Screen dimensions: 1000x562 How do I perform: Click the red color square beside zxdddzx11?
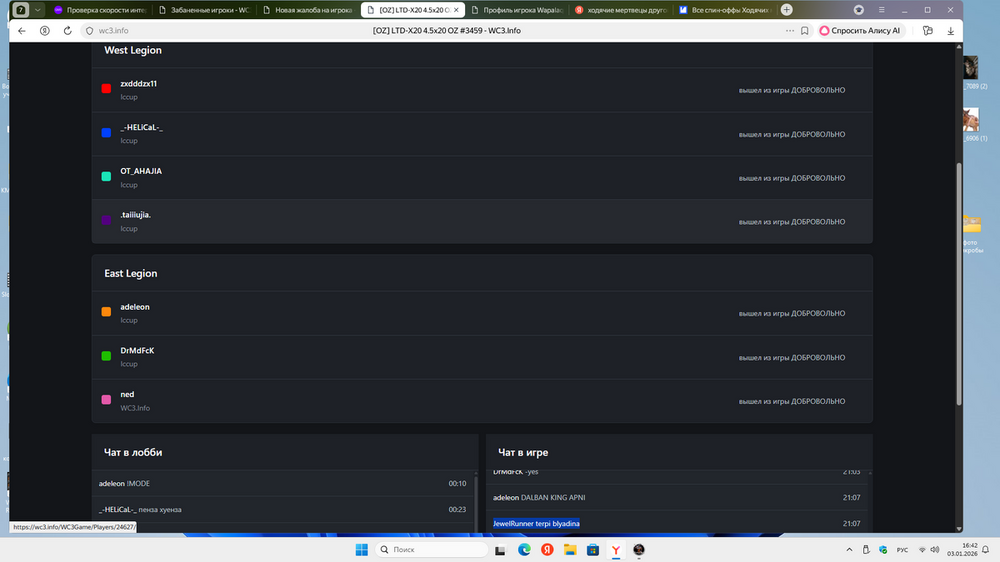coord(106,89)
